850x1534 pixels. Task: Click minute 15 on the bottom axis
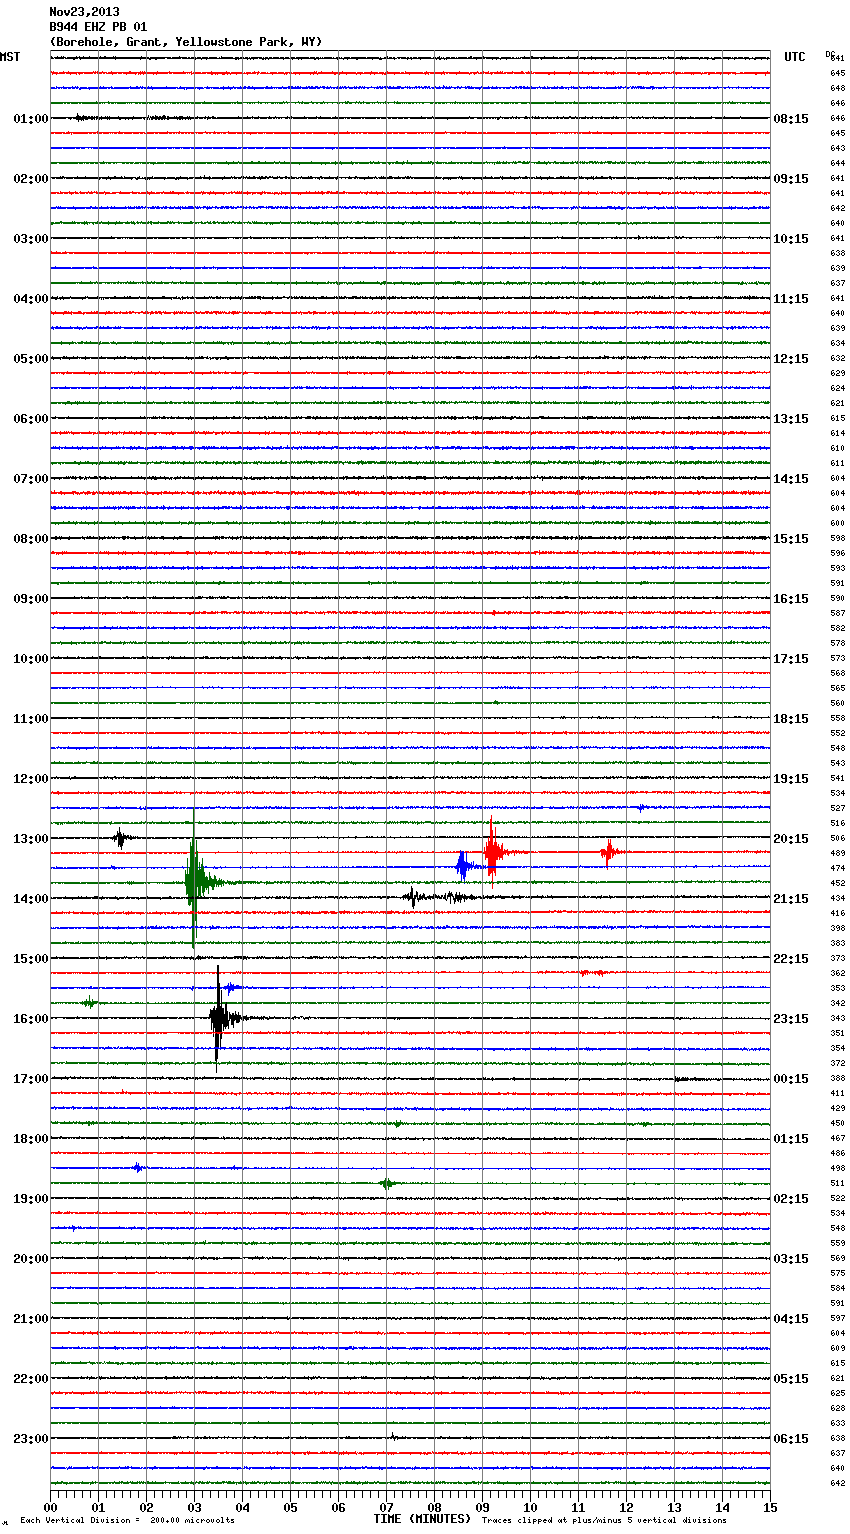pos(770,1507)
